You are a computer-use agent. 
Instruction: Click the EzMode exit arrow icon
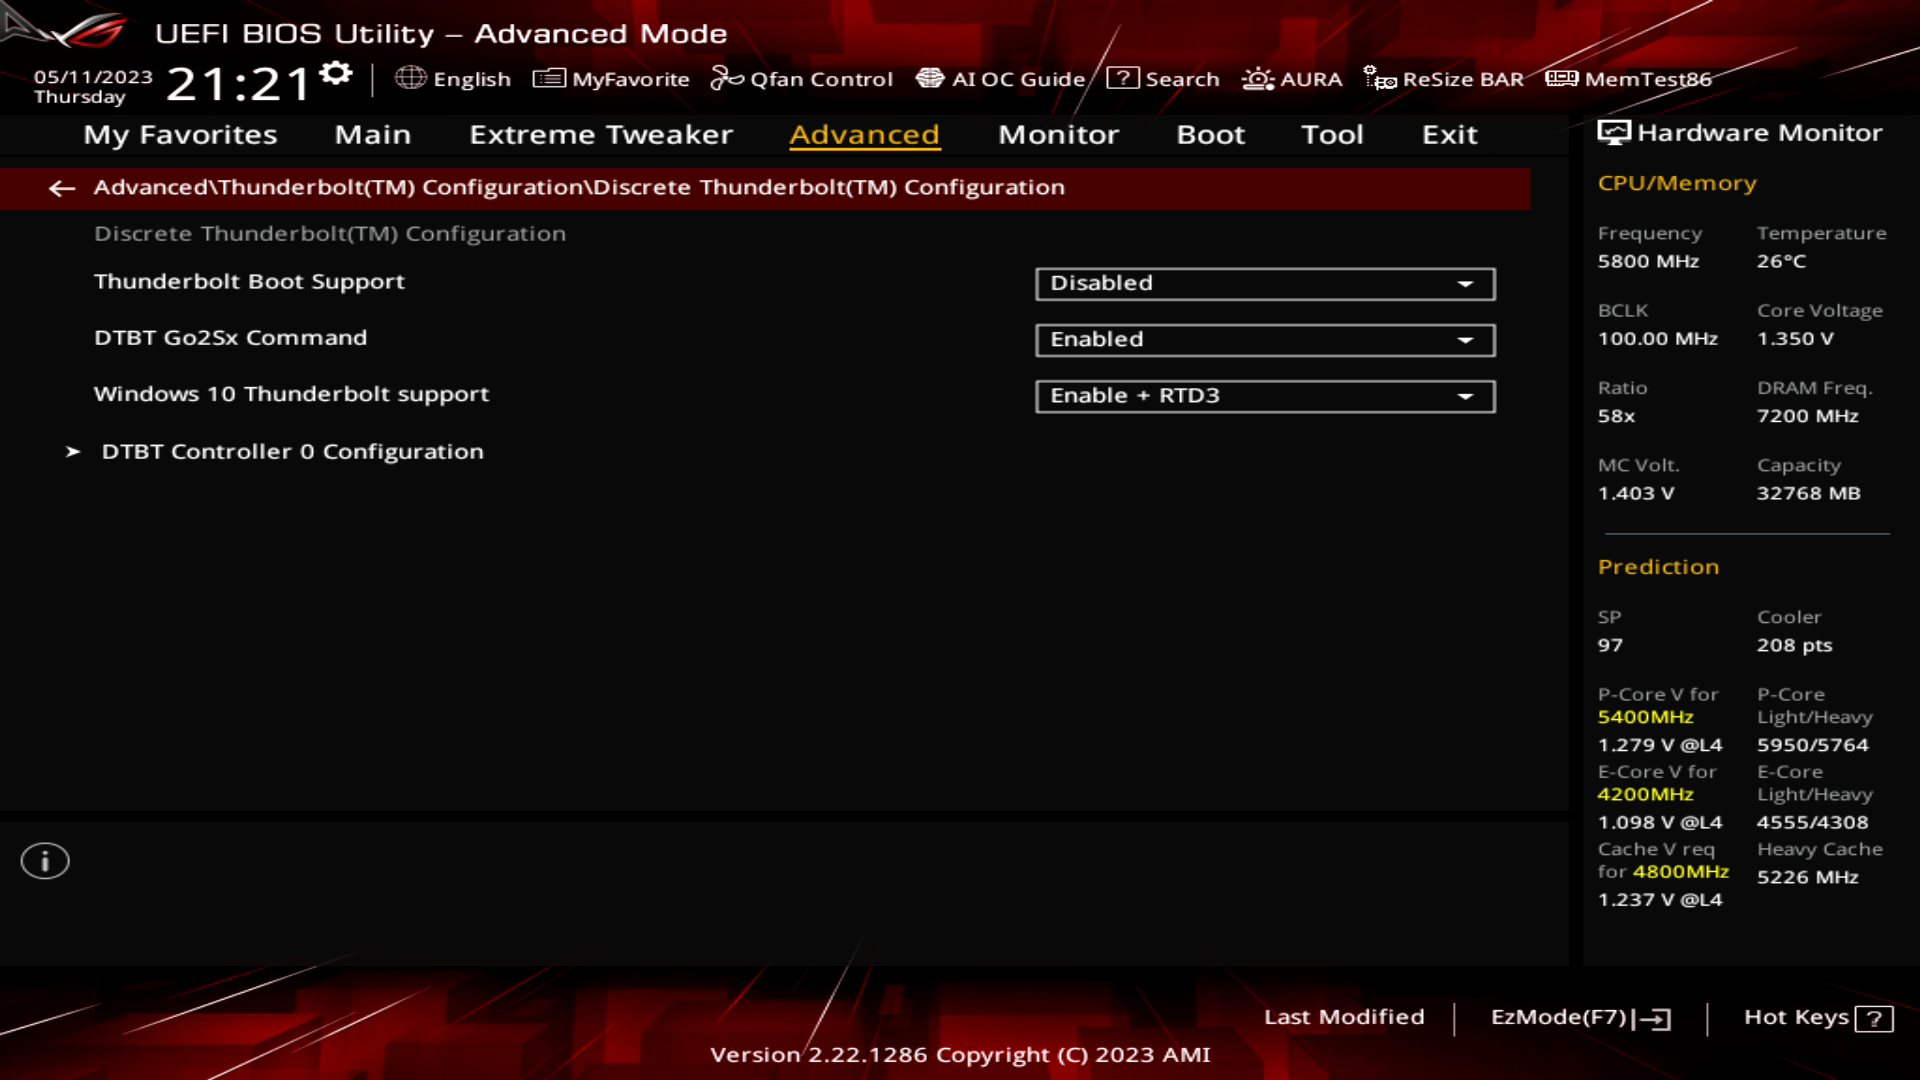click(1651, 1019)
